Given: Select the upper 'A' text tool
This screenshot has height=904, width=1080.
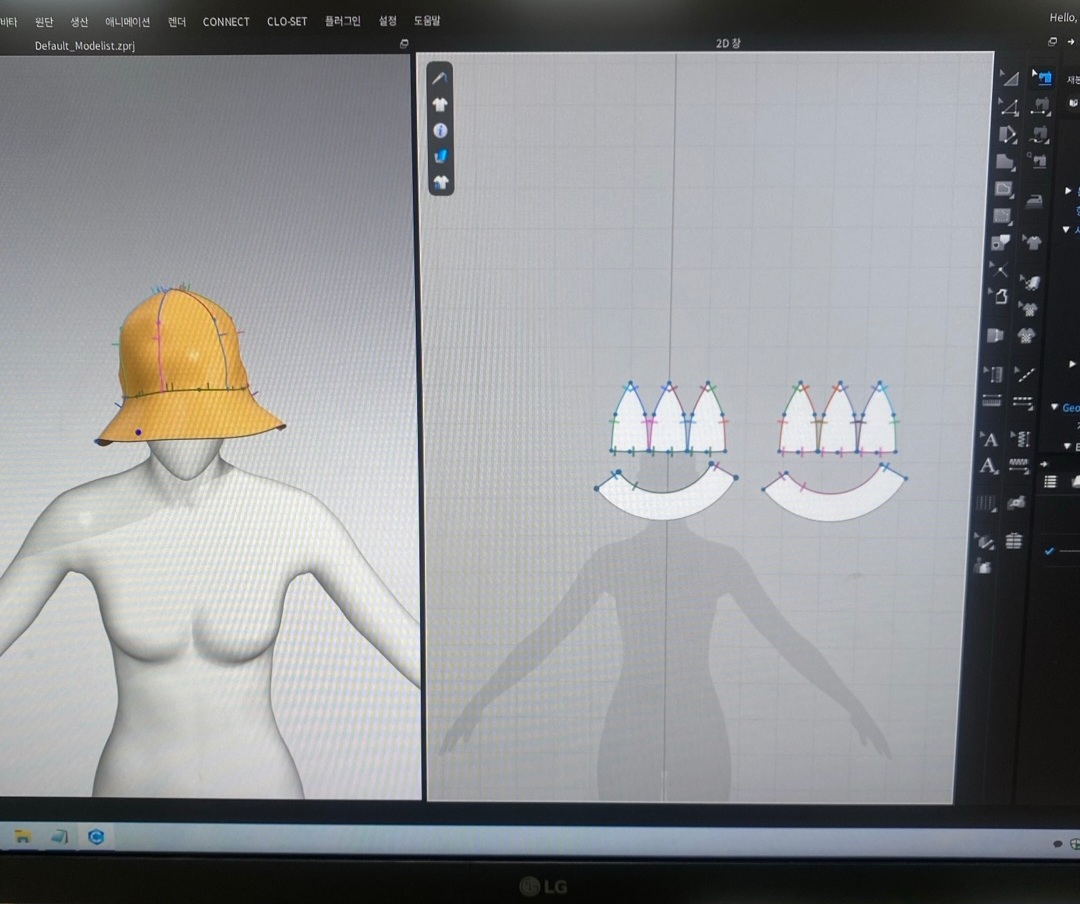Looking at the screenshot, I should pyautogui.click(x=989, y=439).
